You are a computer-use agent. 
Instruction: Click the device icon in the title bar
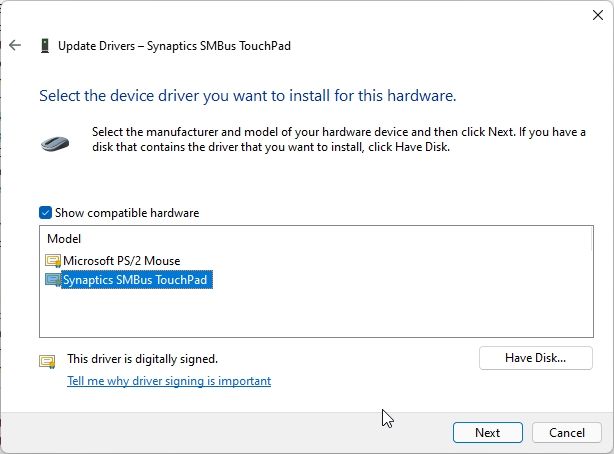click(44, 46)
